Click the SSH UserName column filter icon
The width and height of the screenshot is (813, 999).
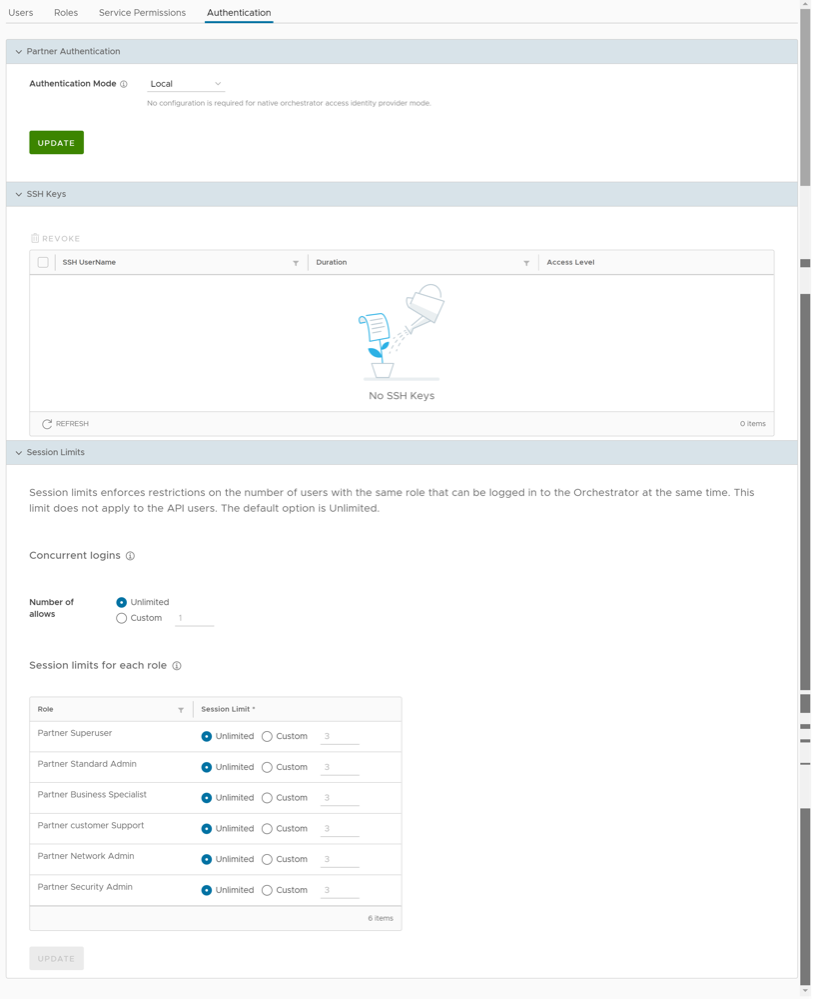[x=296, y=263]
